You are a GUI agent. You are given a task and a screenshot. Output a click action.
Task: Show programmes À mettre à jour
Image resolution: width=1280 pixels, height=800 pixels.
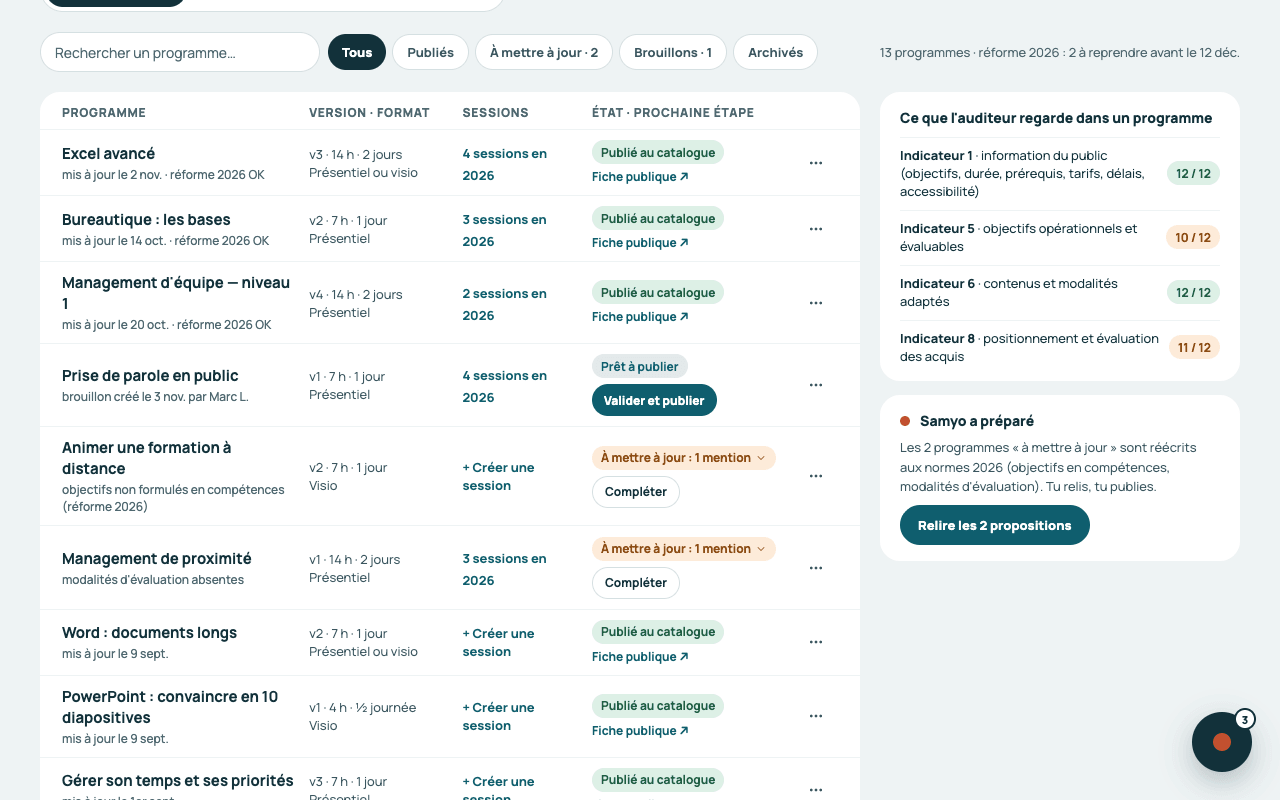(x=544, y=52)
